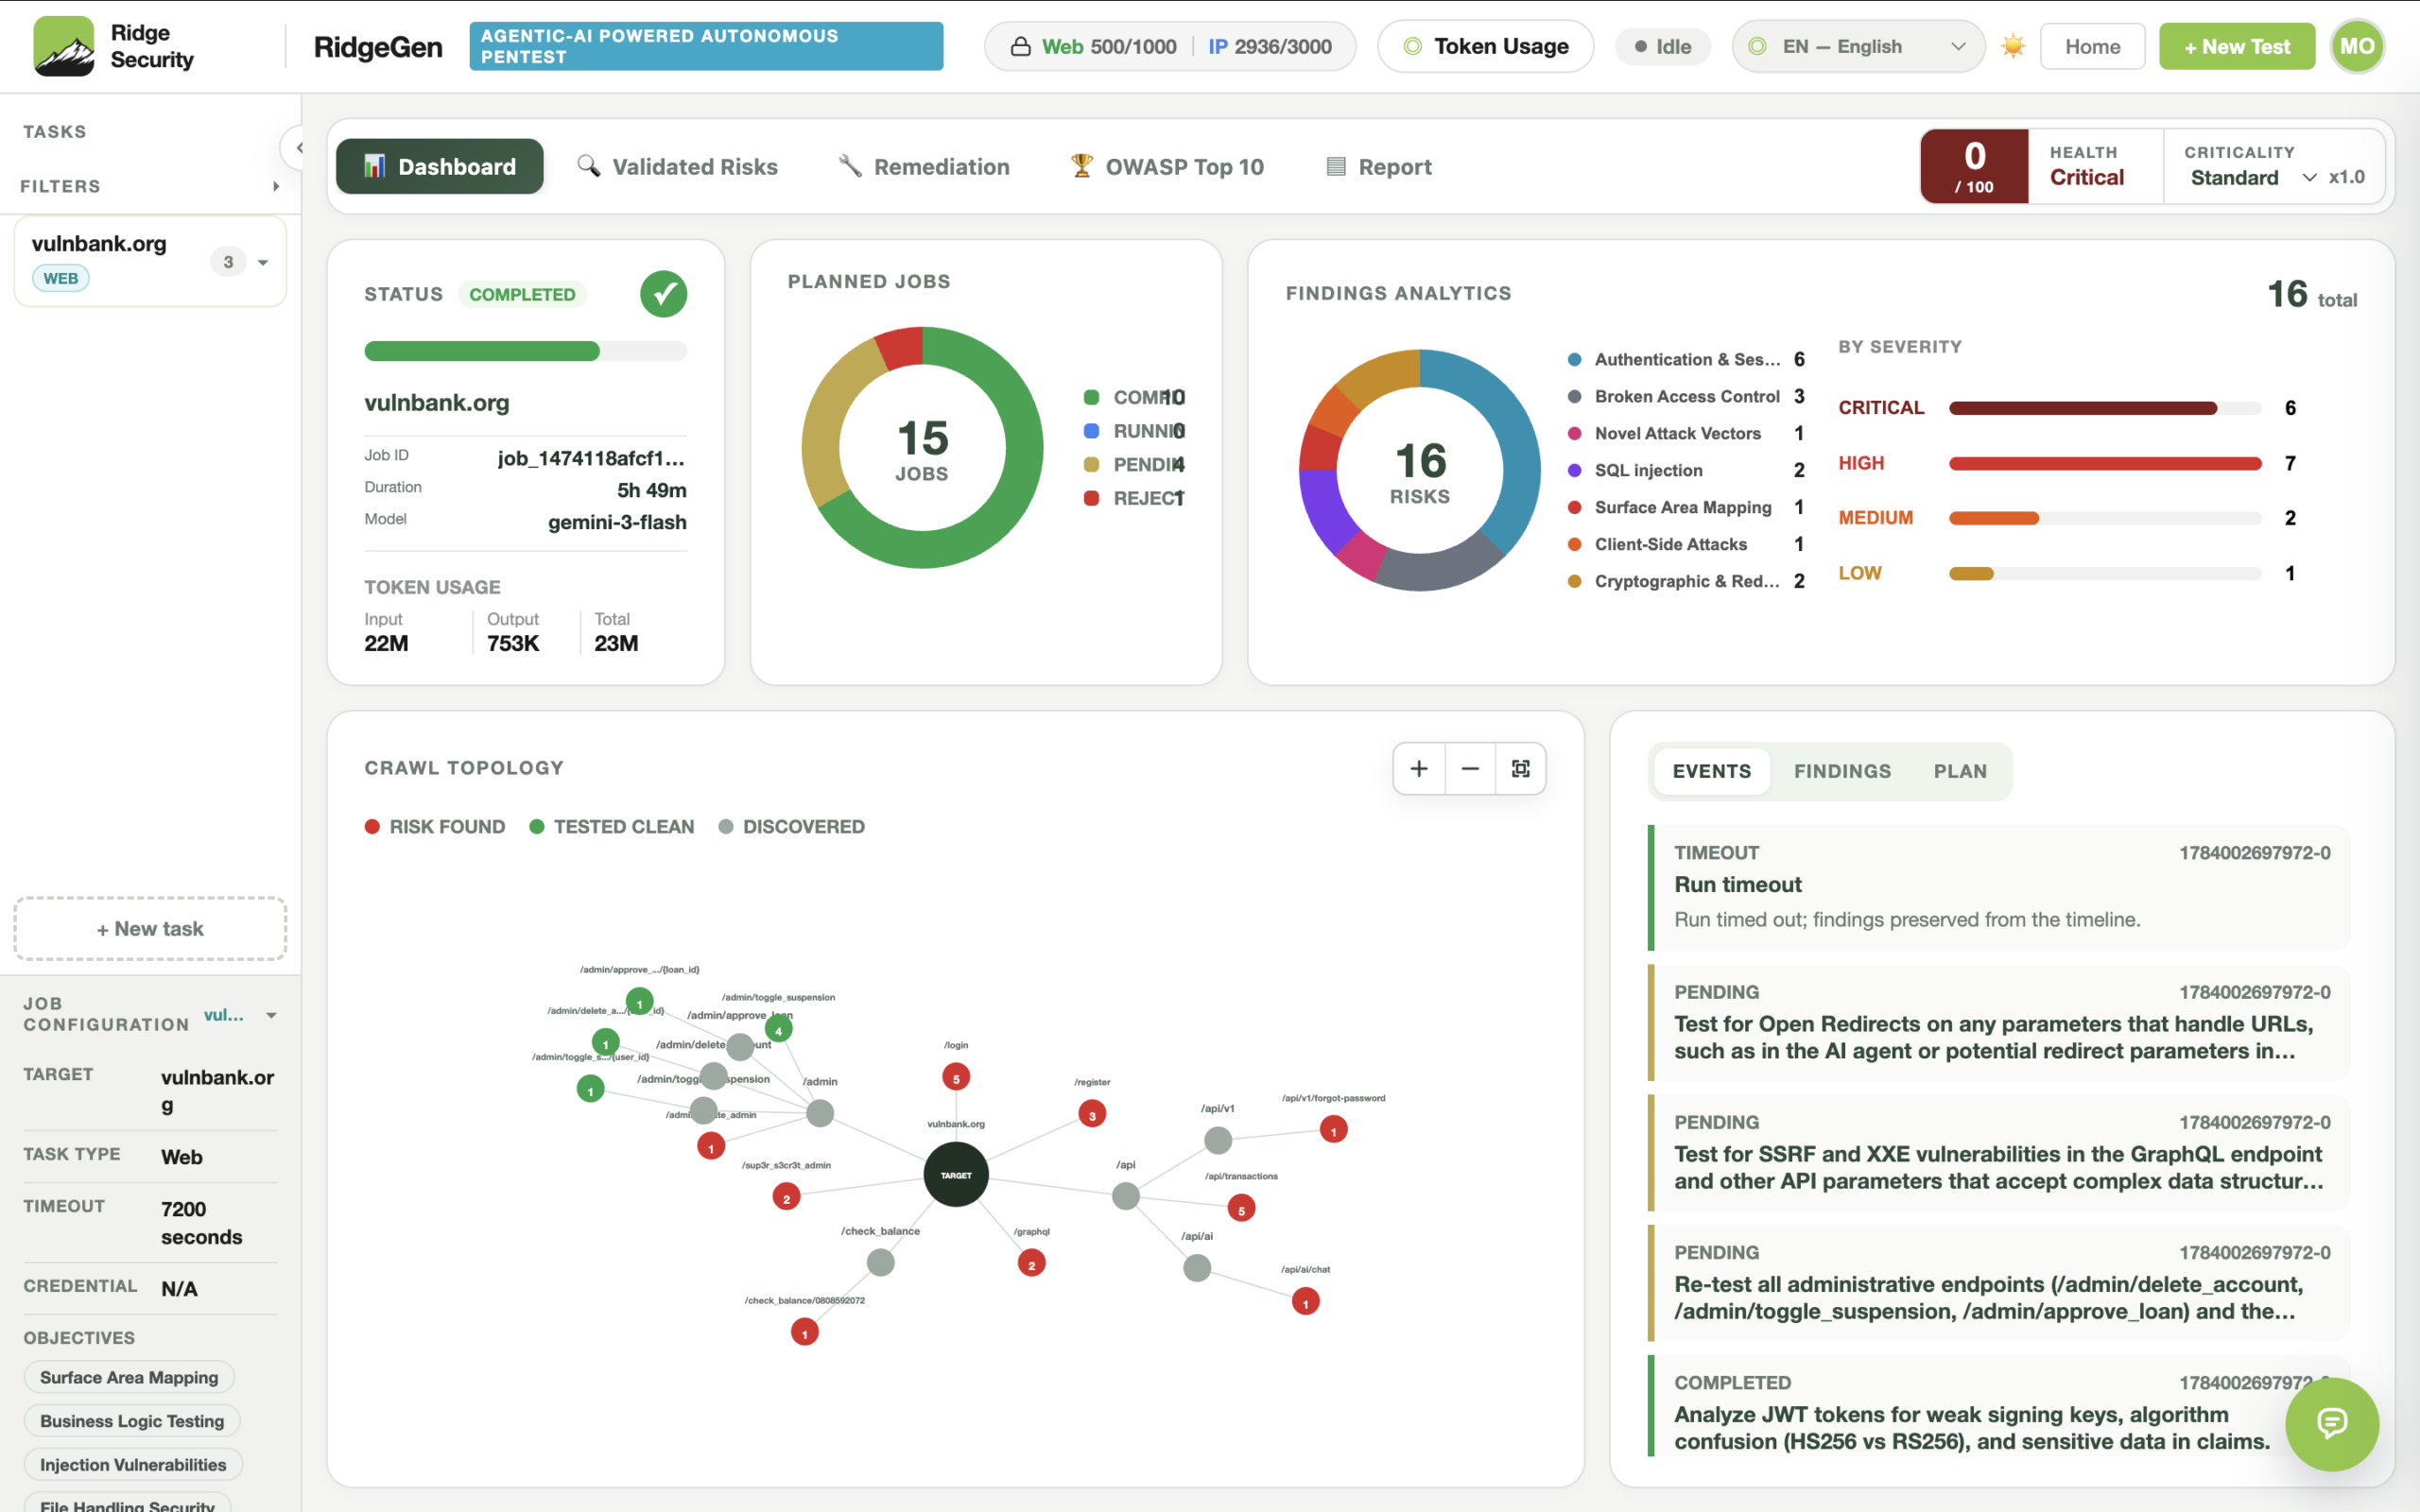Open the OWASP Top 10 tab

pyautogui.click(x=1167, y=167)
